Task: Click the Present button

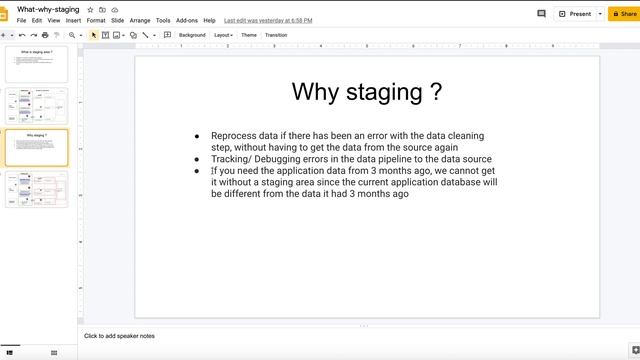Action: pos(575,14)
